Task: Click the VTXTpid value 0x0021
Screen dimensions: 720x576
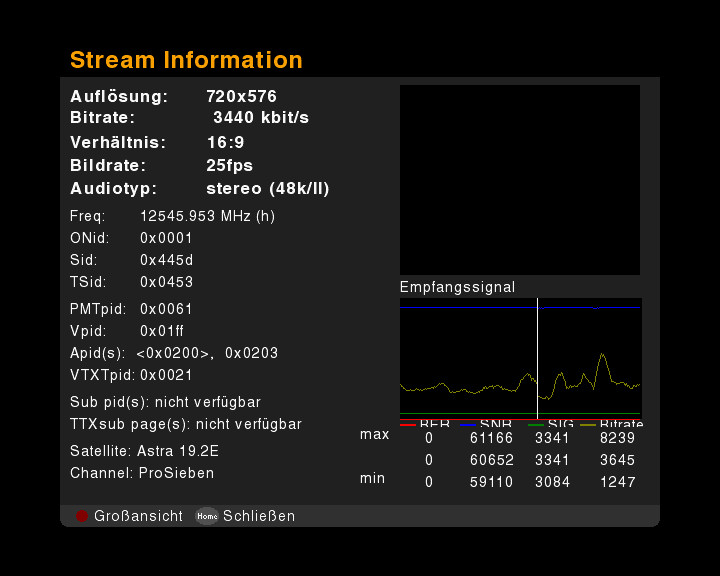Action: click(166, 375)
